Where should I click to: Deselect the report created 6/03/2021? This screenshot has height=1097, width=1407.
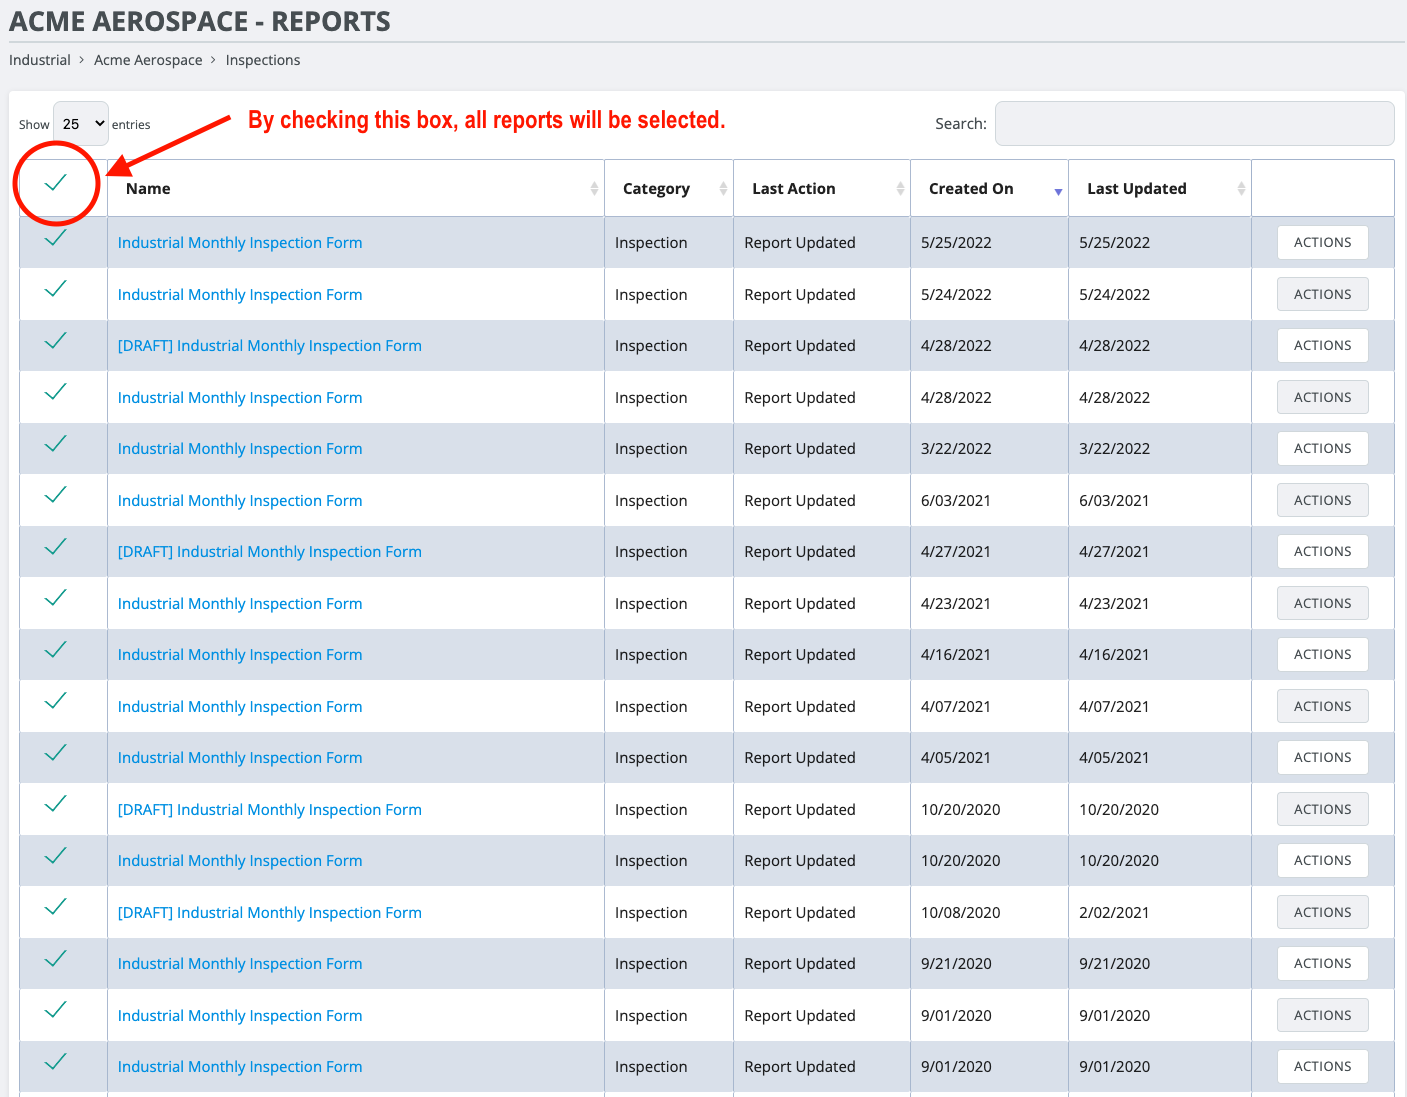[x=56, y=495]
